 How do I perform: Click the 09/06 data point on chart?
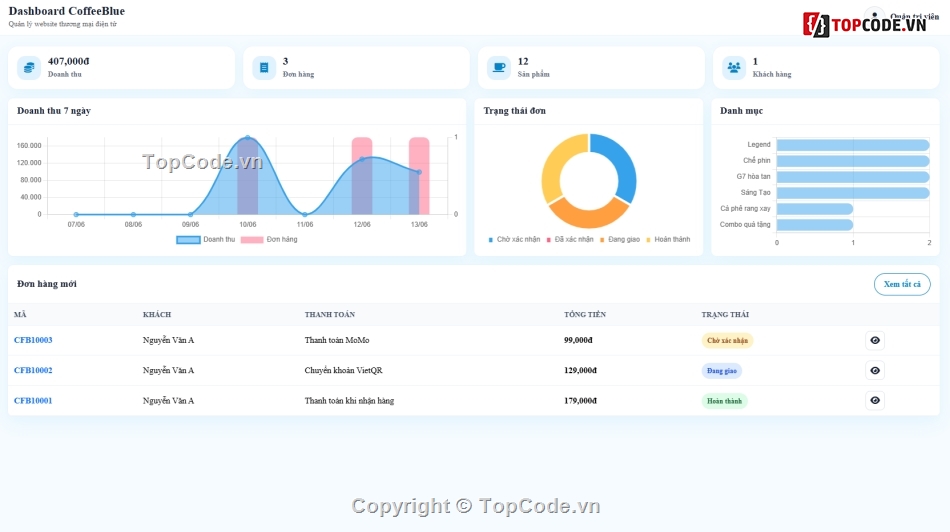[190, 214]
